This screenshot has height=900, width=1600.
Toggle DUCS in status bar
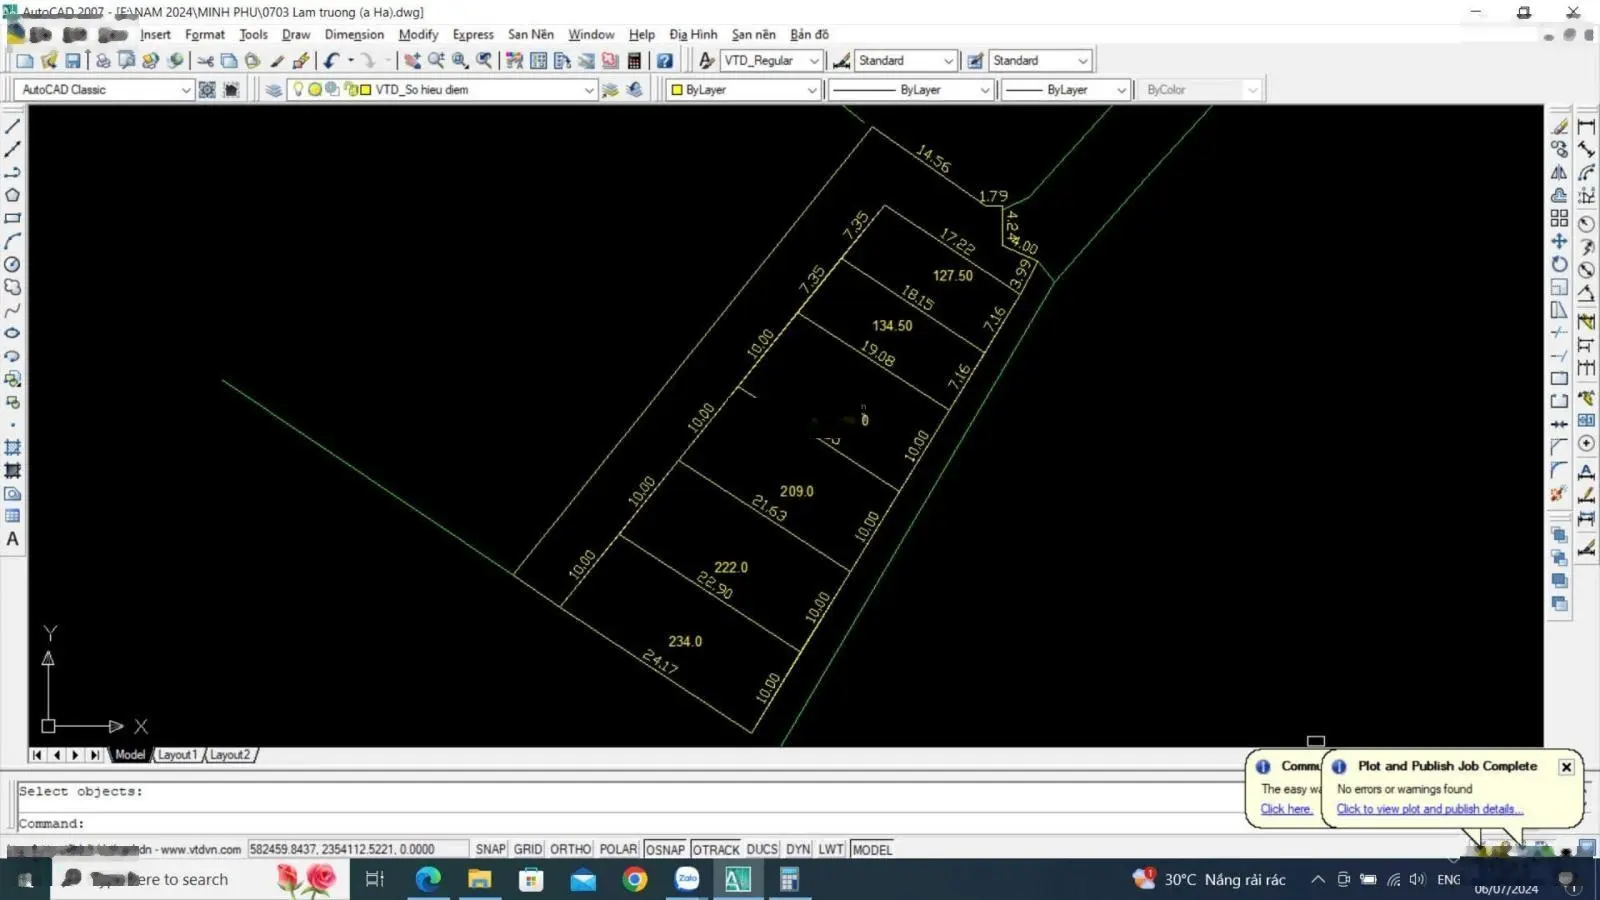(x=762, y=849)
